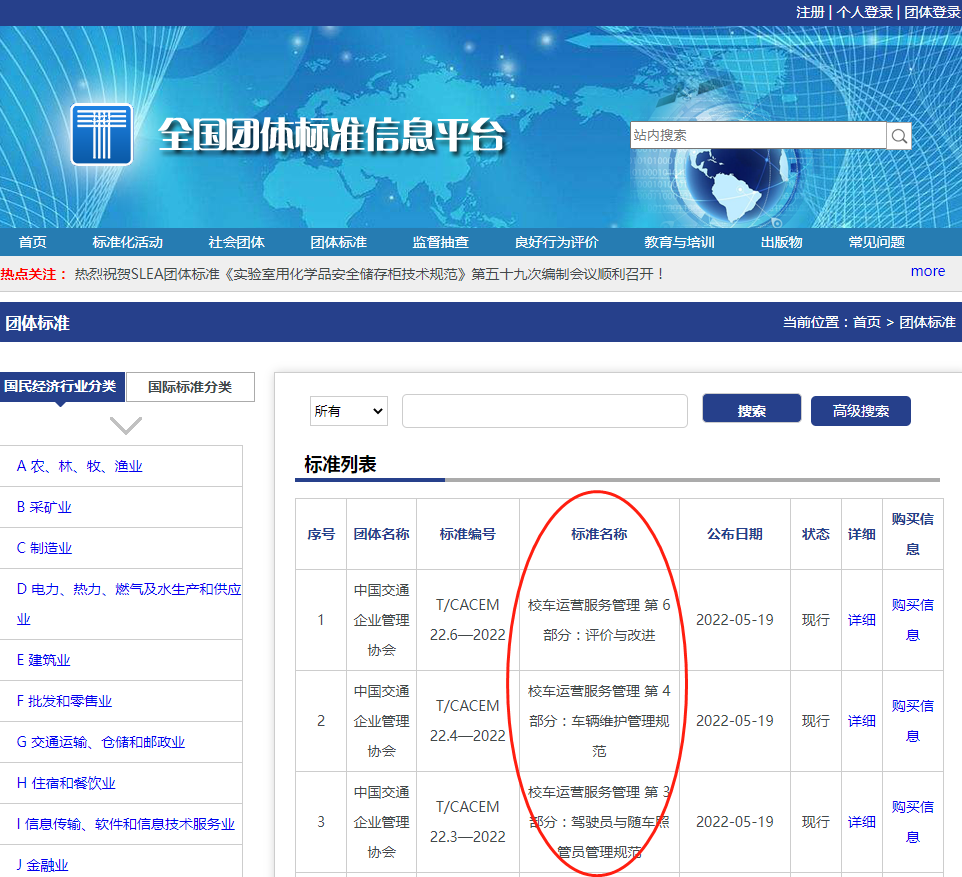This screenshot has width=962, height=877.
Task: Click the more link beside hot news
Action: (x=927, y=270)
